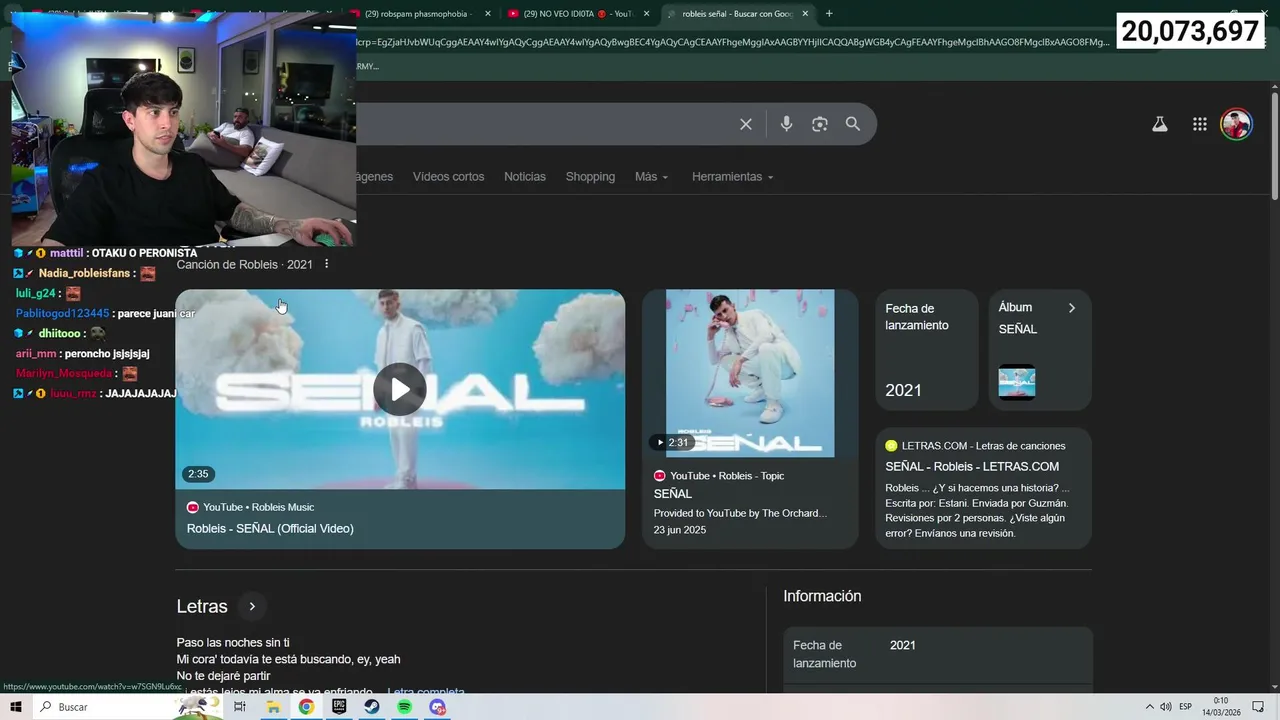The width and height of the screenshot is (1280, 720).
Task: Play the SEÑAL official video
Action: (x=400, y=389)
